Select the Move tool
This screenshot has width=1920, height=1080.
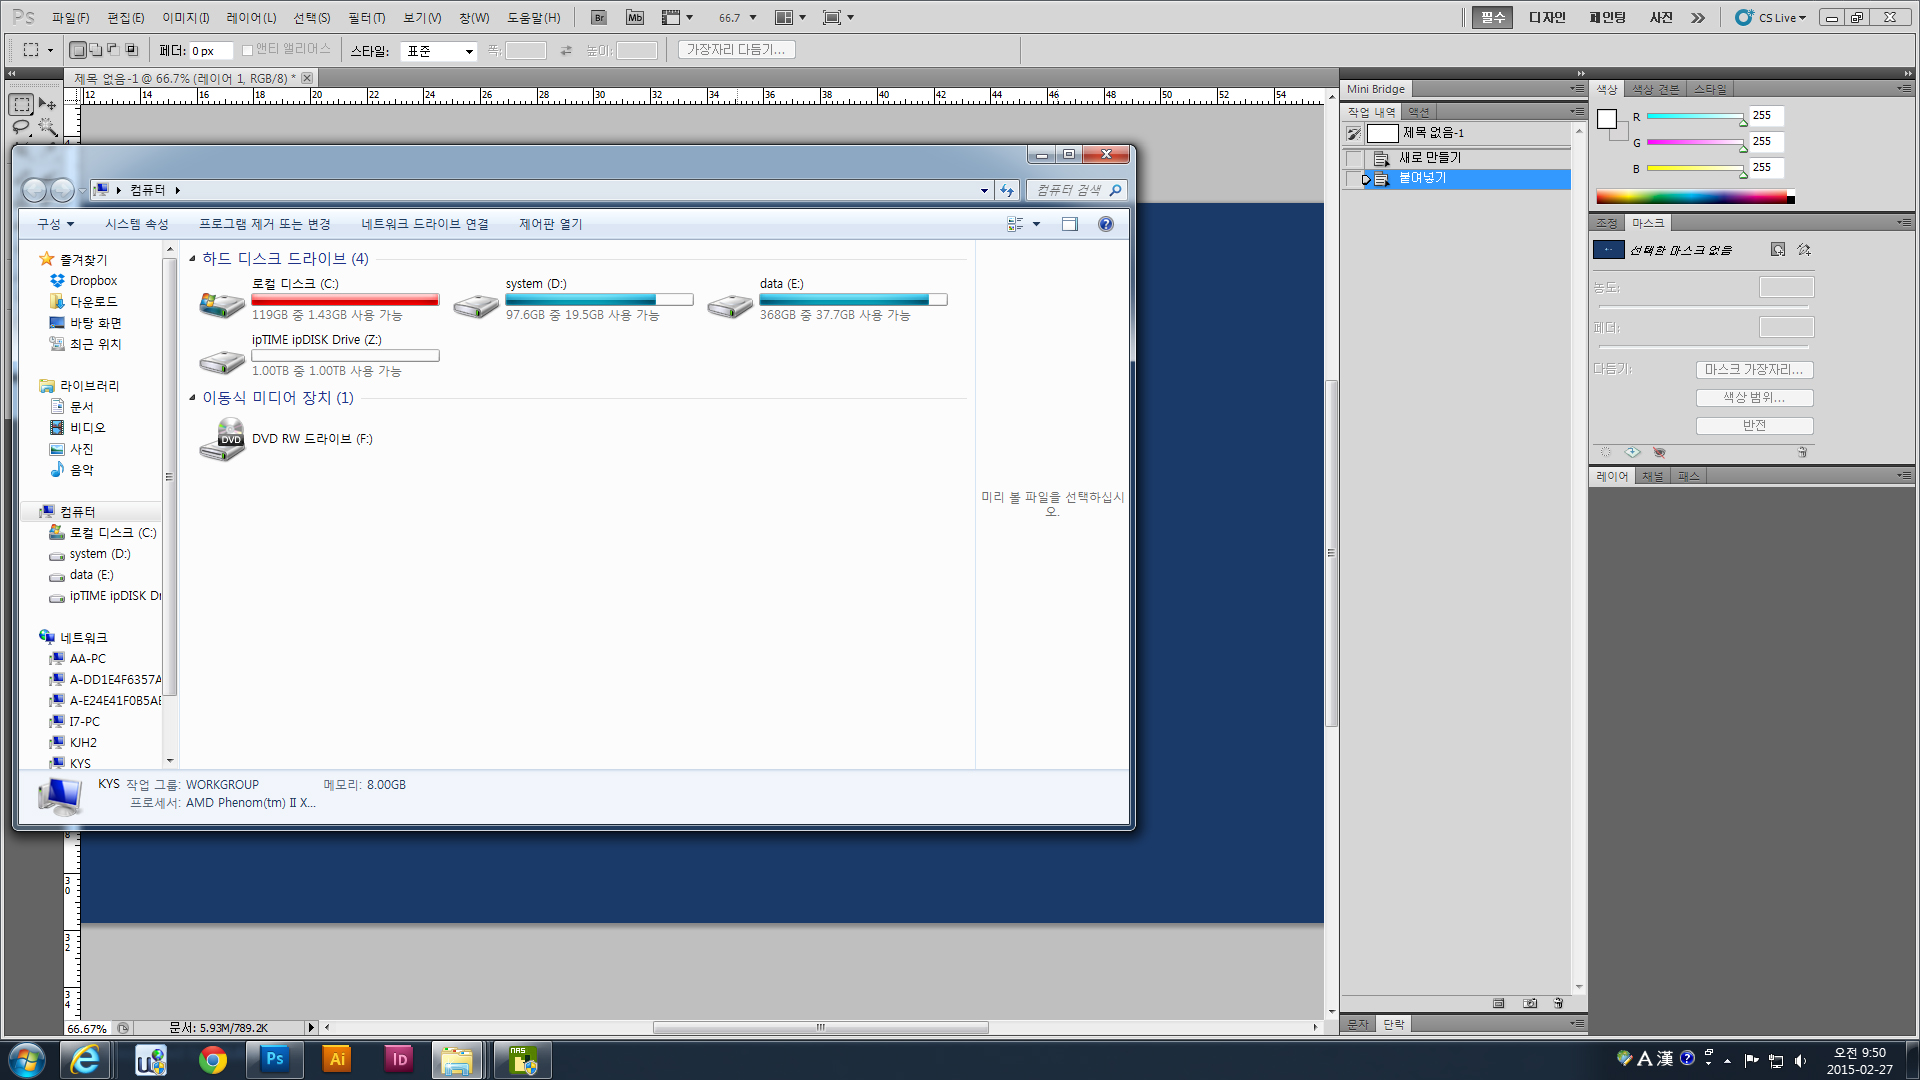(47, 104)
